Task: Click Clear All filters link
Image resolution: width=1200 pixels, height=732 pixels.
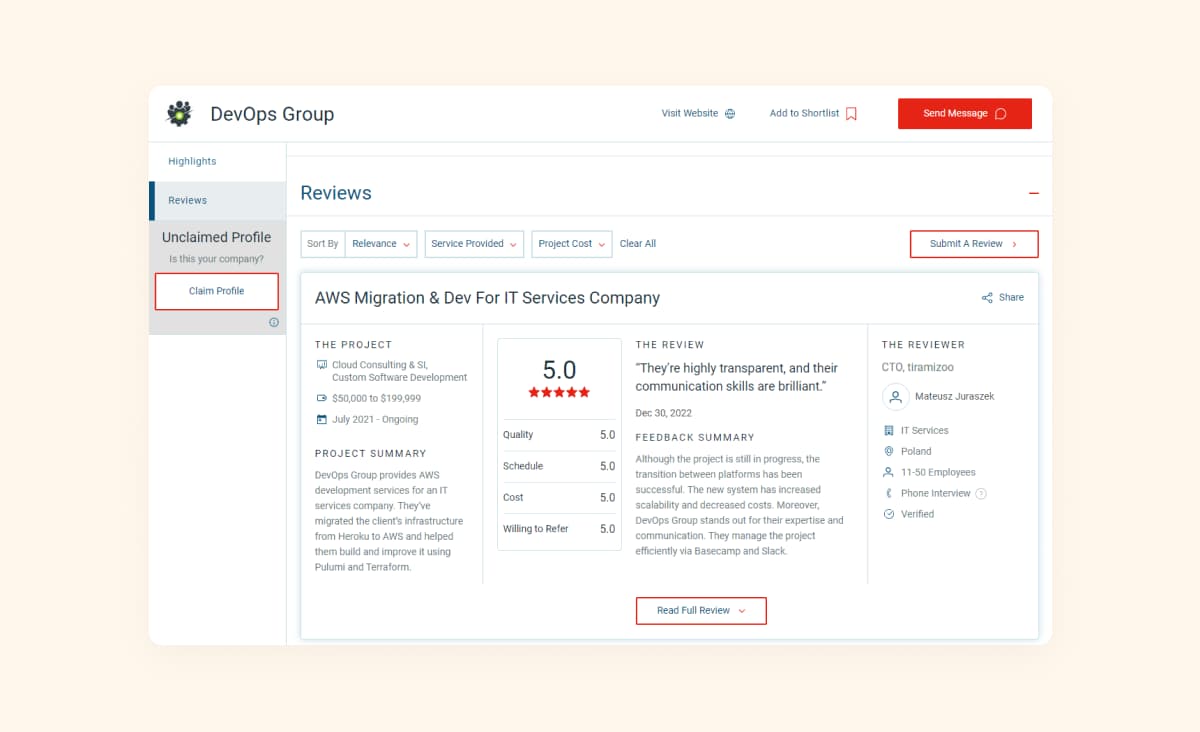Action: click(638, 244)
